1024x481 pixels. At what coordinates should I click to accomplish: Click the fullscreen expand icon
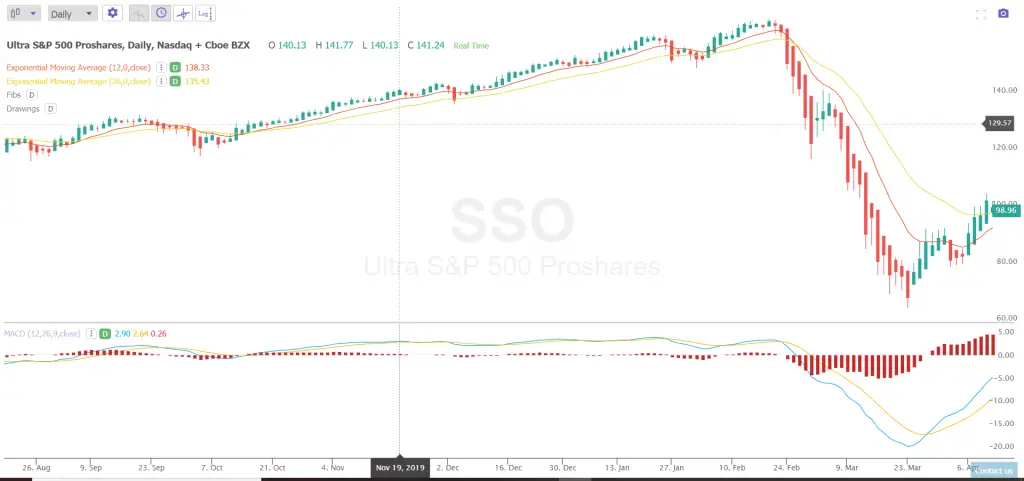[980, 14]
